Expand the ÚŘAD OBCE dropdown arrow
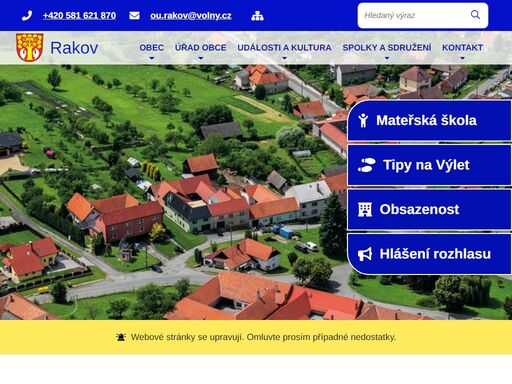Viewport: 512px width, 384px height. [x=201, y=58]
